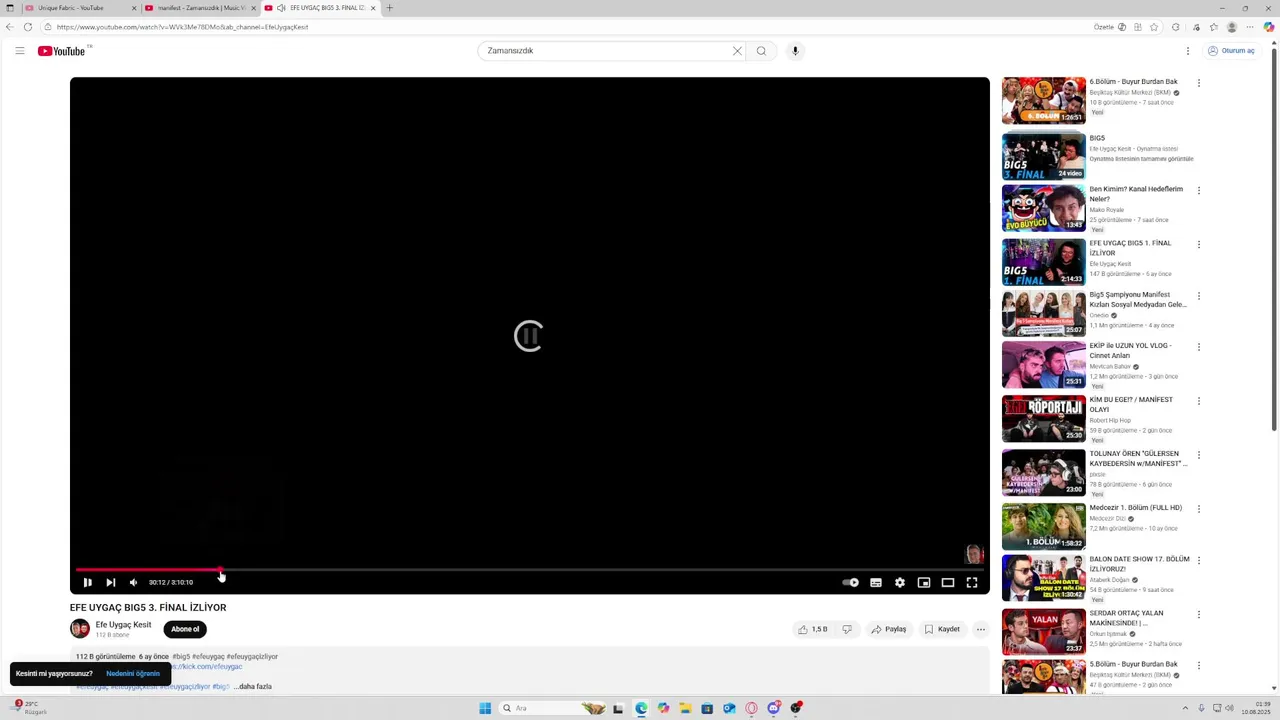1280x720 pixels.
Task: Open the KİM BU EGE!? / MANİFEST OLAYI video
Action: coord(1043,418)
